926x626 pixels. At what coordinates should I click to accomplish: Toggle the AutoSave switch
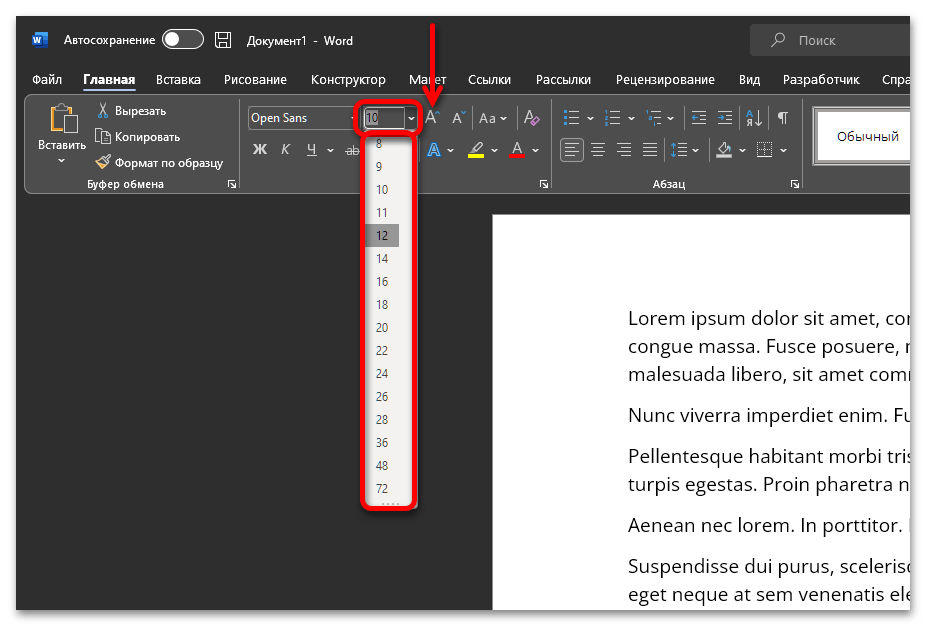(183, 40)
